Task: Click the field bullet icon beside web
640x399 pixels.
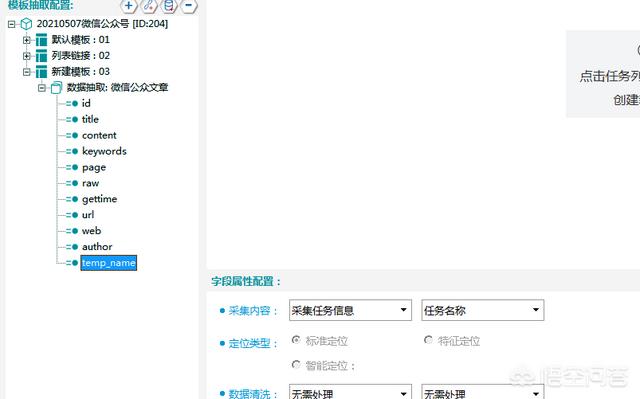Action: [x=72, y=231]
